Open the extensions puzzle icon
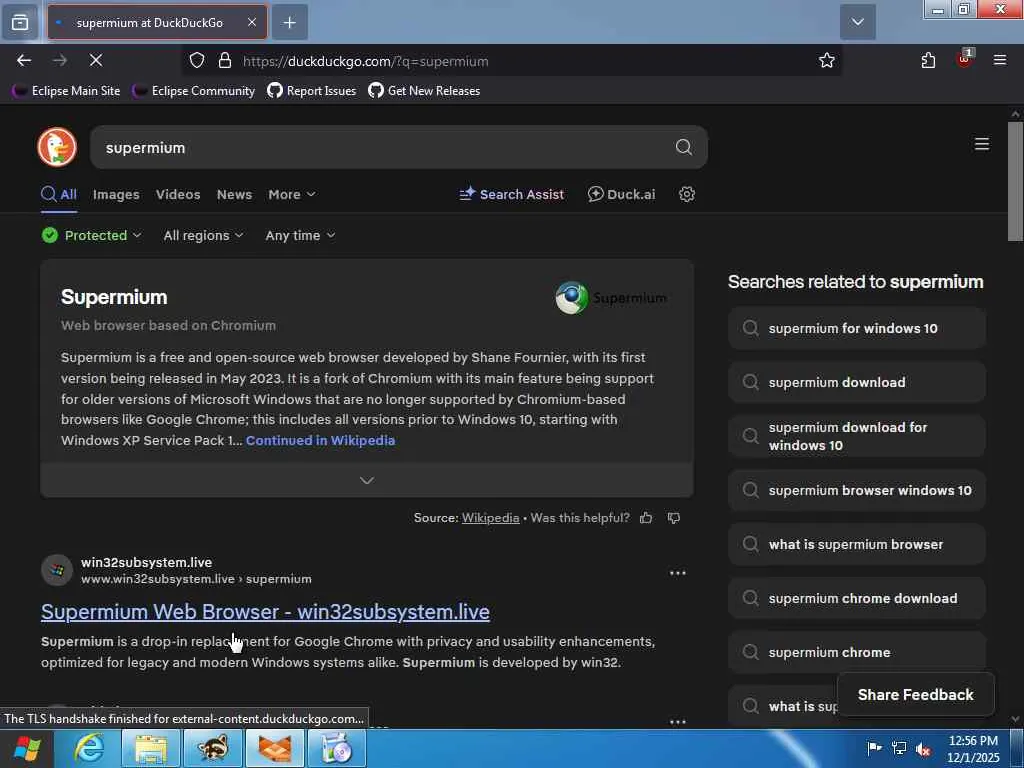 pos(928,61)
